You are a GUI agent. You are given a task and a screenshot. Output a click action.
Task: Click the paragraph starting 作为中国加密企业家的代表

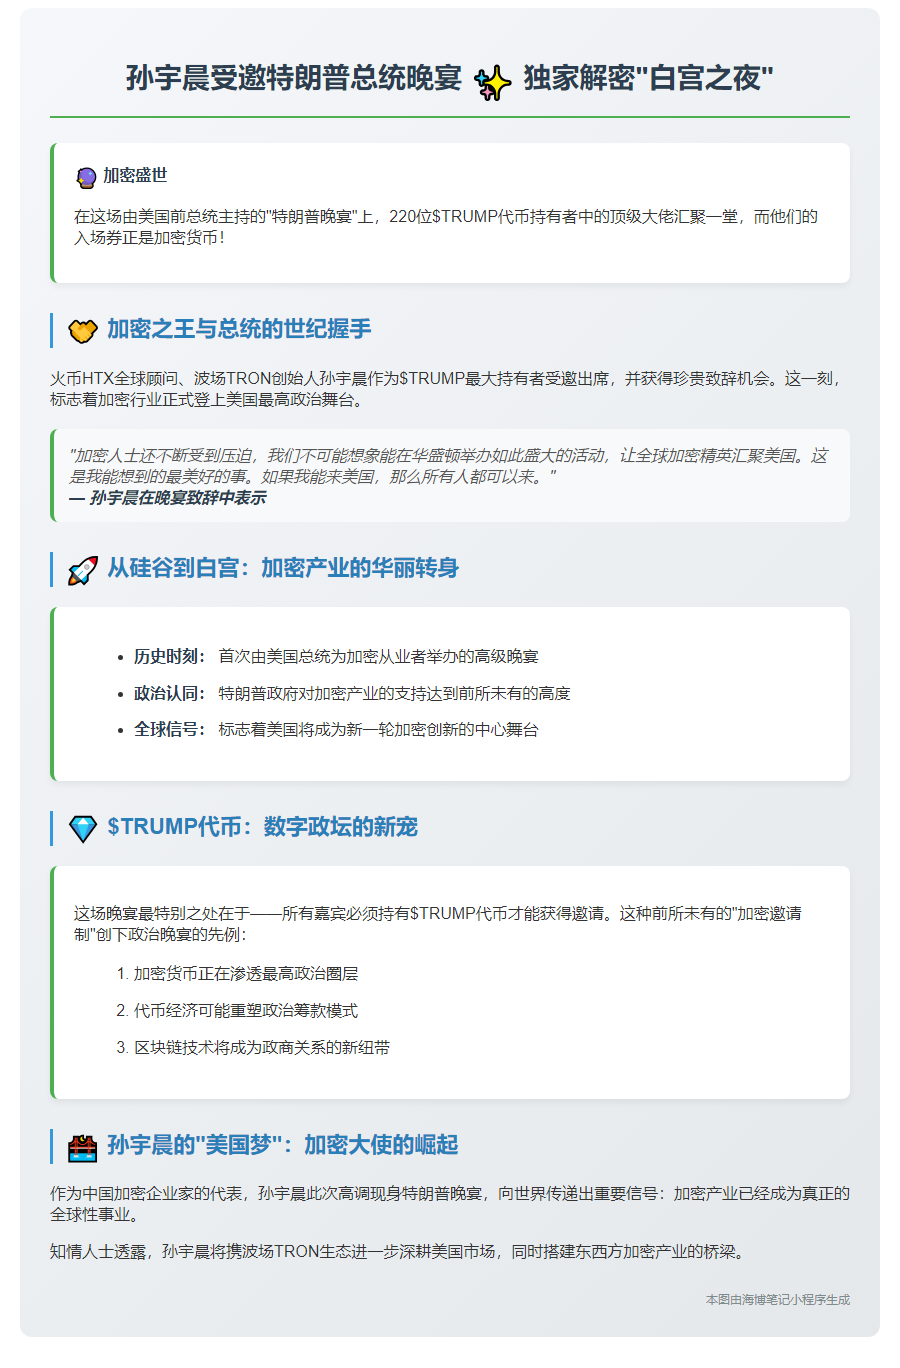click(450, 1204)
